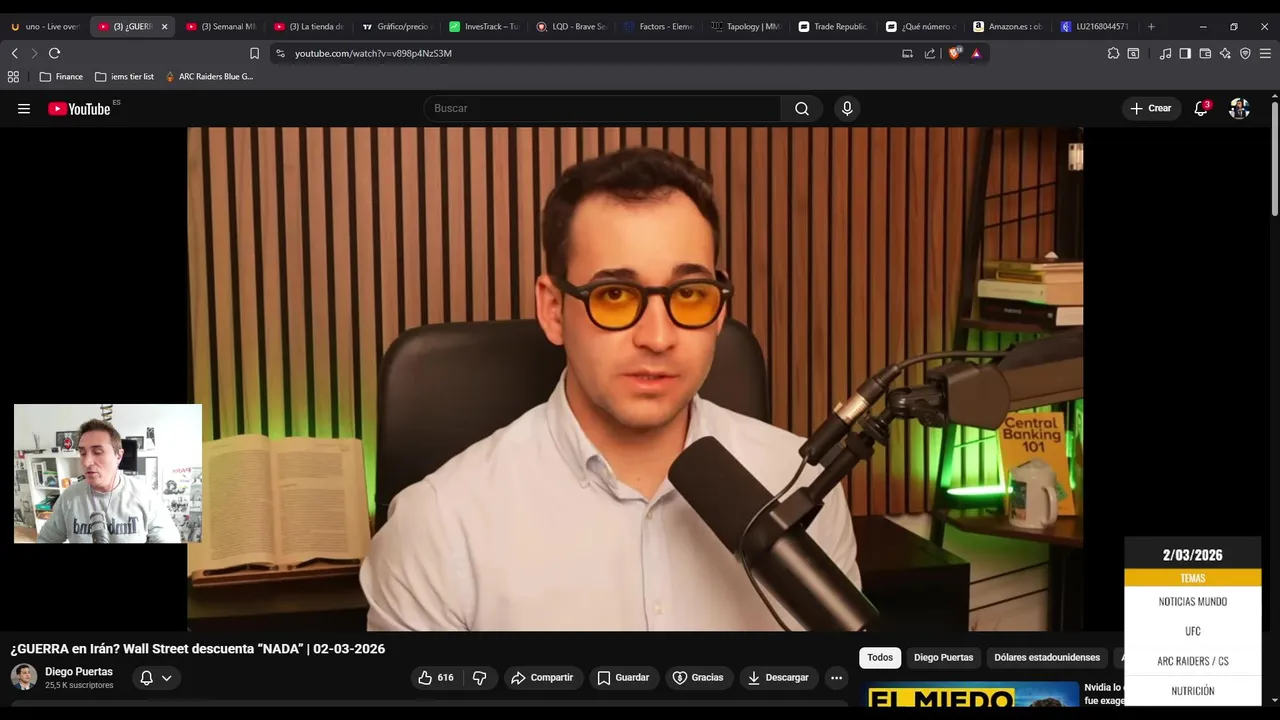1280x720 pixels.
Task: Go back with the browser back arrow
Action: click(x=14, y=53)
